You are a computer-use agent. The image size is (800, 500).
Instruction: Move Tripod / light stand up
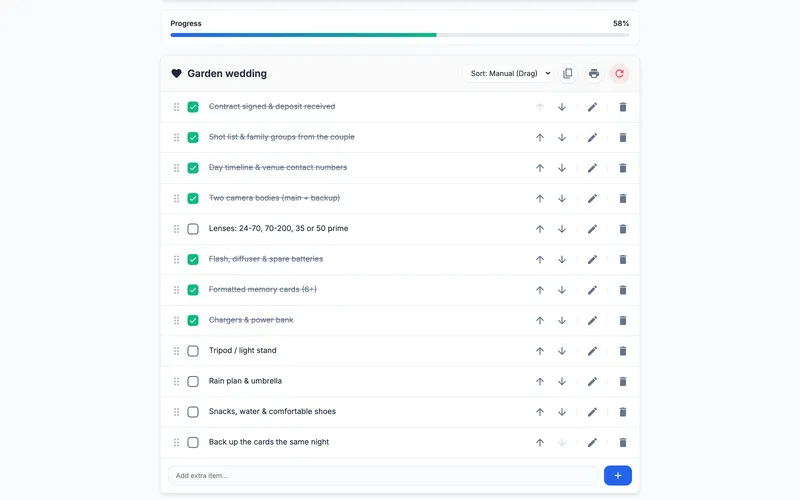pos(540,351)
